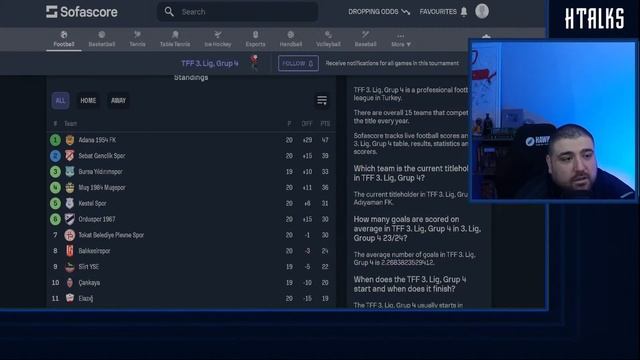
Task: Switch standings to Home filter
Action: pyautogui.click(x=88, y=100)
